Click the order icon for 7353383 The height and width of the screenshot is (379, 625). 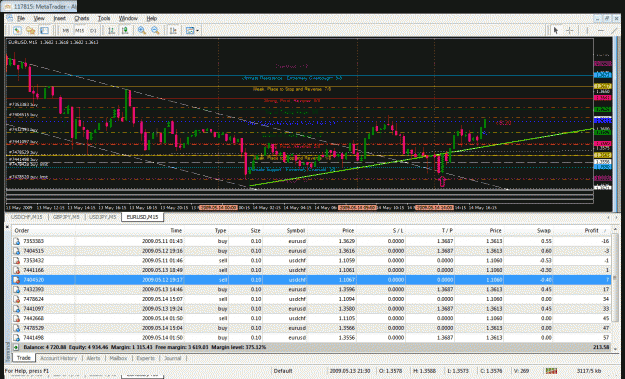click(x=16, y=241)
